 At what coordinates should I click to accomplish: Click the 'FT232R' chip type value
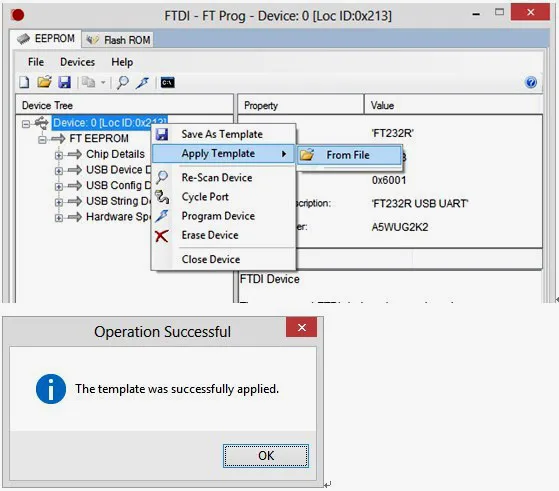(x=393, y=133)
